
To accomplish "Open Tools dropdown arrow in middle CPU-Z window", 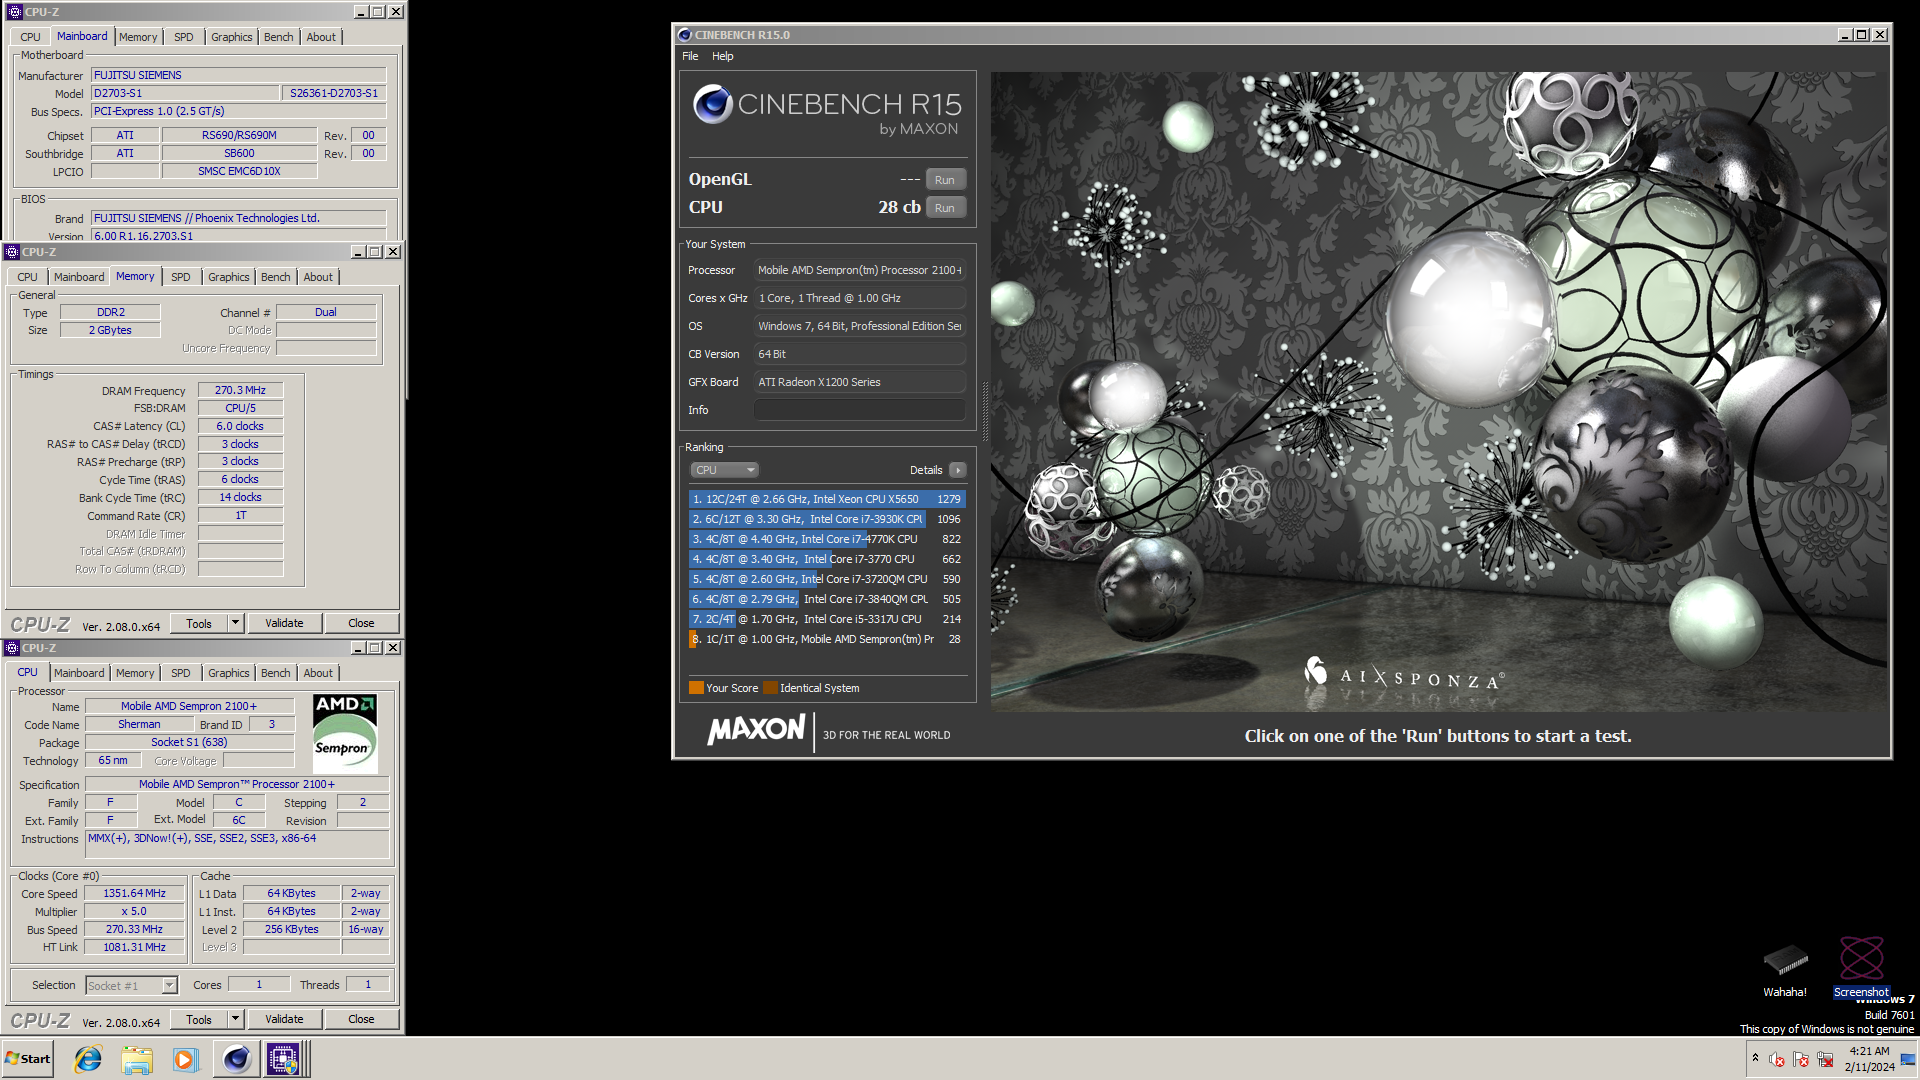I will [x=236, y=623].
